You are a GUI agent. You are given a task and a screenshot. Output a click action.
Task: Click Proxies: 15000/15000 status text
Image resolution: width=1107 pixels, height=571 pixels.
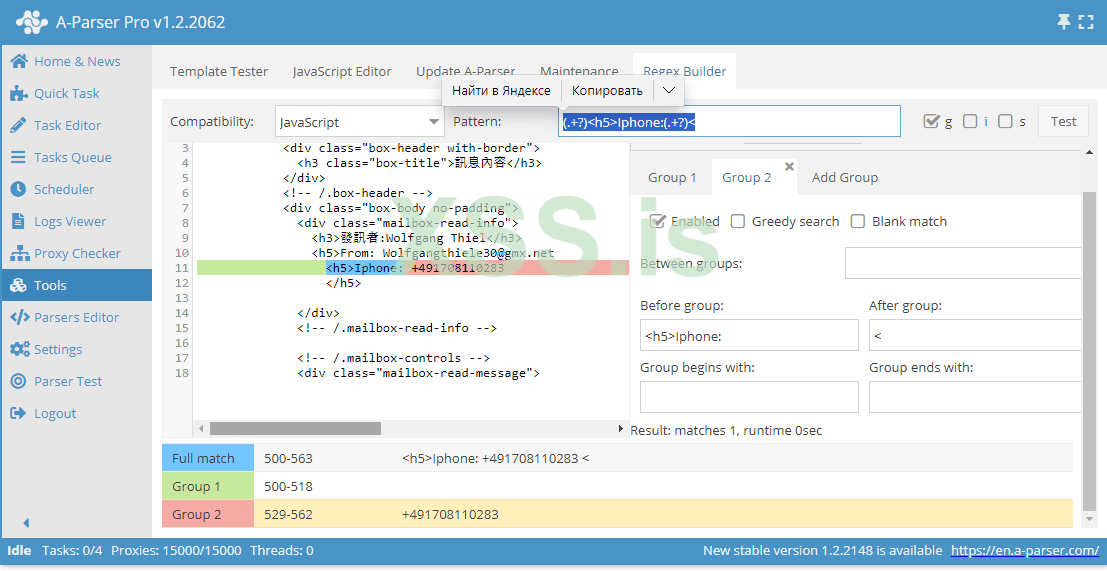(176, 551)
